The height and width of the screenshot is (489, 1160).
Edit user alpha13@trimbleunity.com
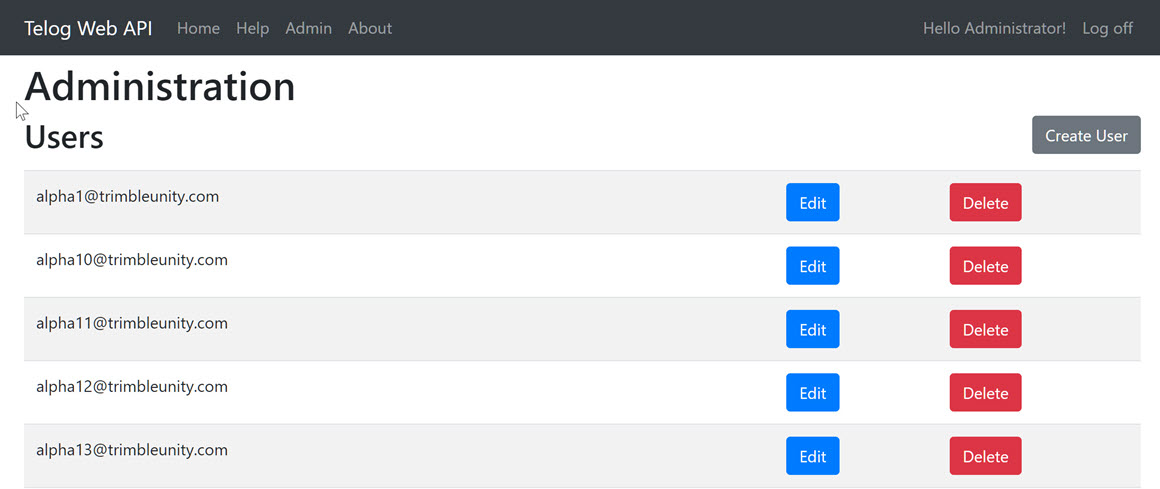tap(812, 456)
